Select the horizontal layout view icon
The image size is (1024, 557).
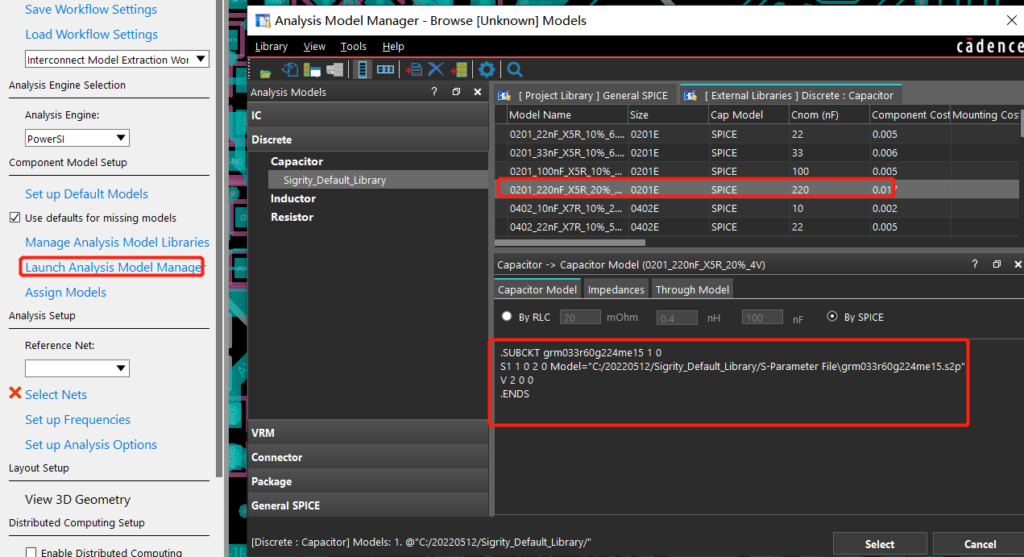tap(385, 69)
